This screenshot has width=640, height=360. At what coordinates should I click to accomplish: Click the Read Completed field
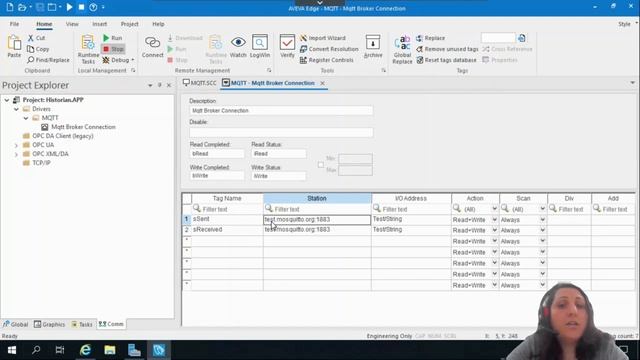(217, 153)
